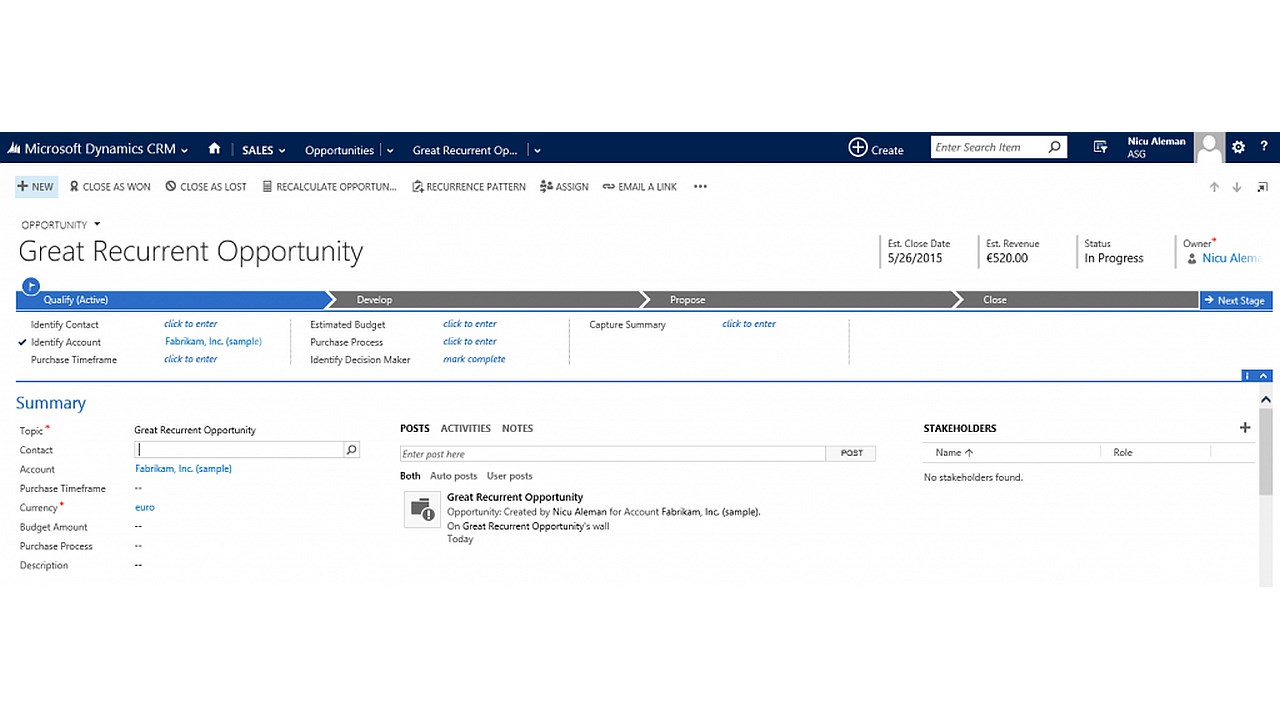The width and height of the screenshot is (1280, 720).
Task: Open Recurrence Pattern command
Action: pyautogui.click(x=469, y=186)
